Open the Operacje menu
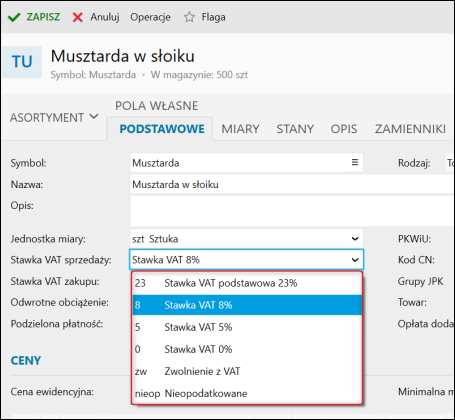 (x=150, y=17)
